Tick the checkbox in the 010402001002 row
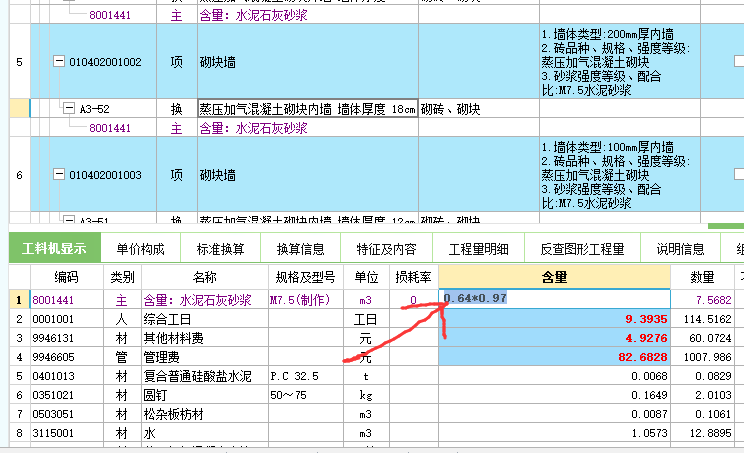This screenshot has height=453, width=744. [739, 61]
